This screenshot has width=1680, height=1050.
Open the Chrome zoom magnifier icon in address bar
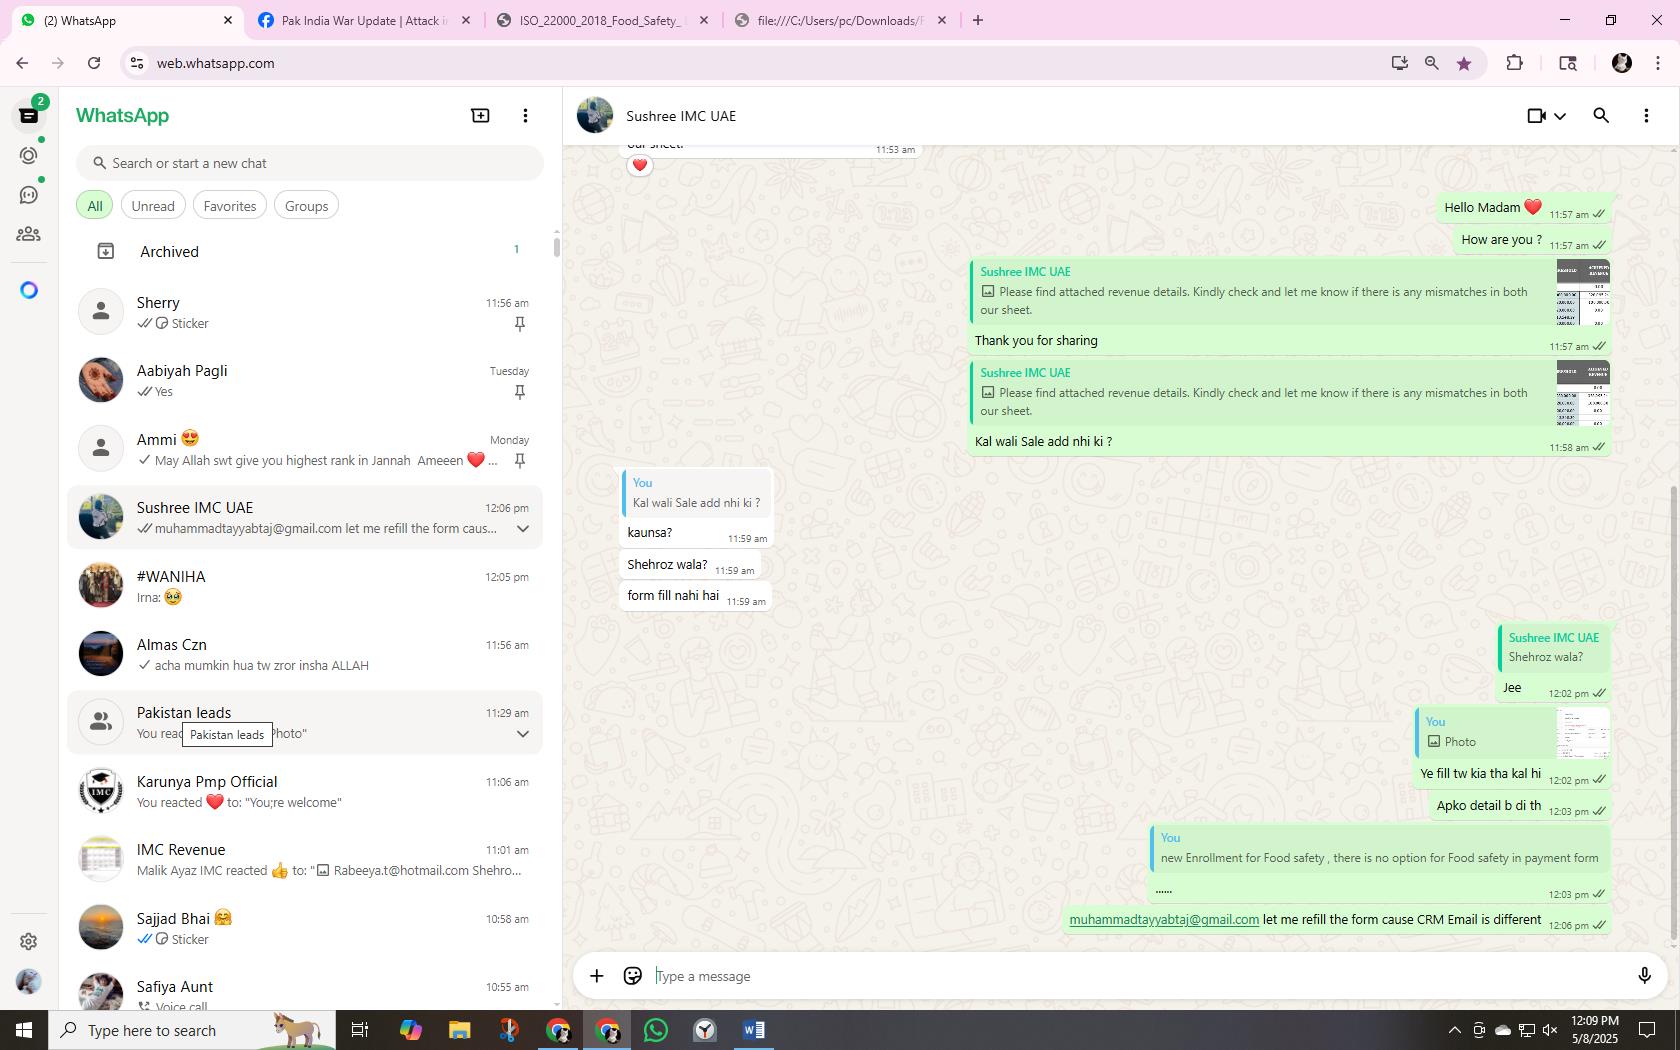coord(1431,63)
